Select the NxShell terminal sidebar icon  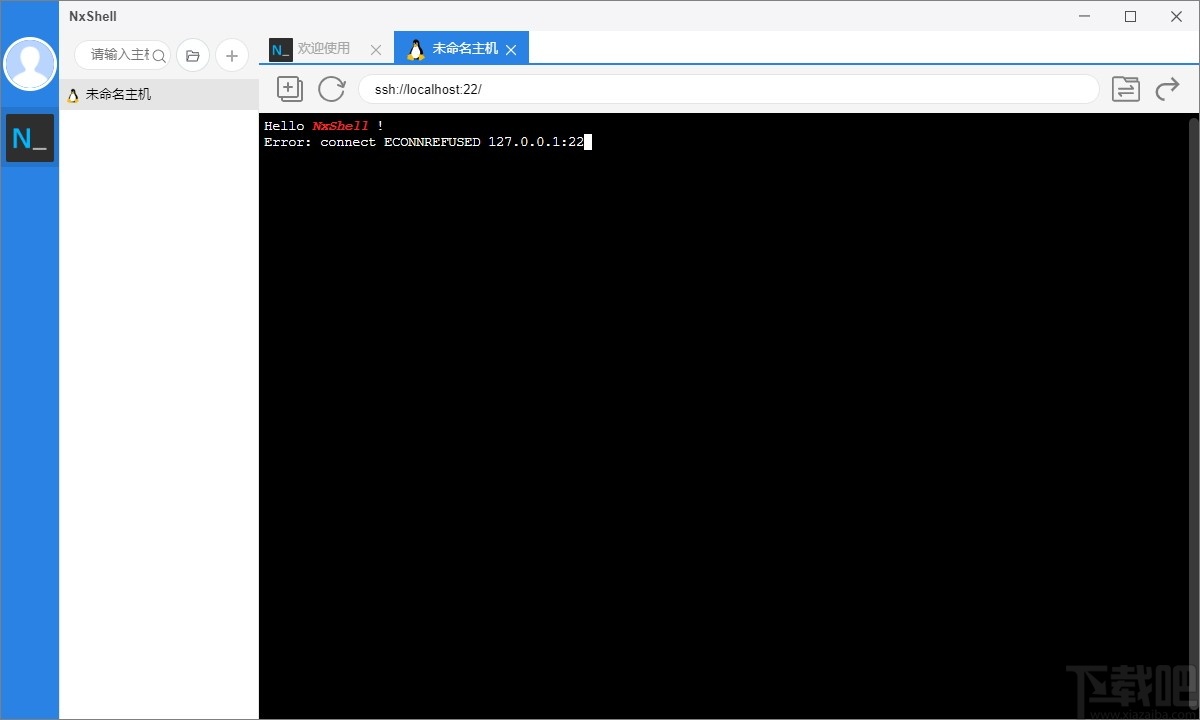click(30, 138)
